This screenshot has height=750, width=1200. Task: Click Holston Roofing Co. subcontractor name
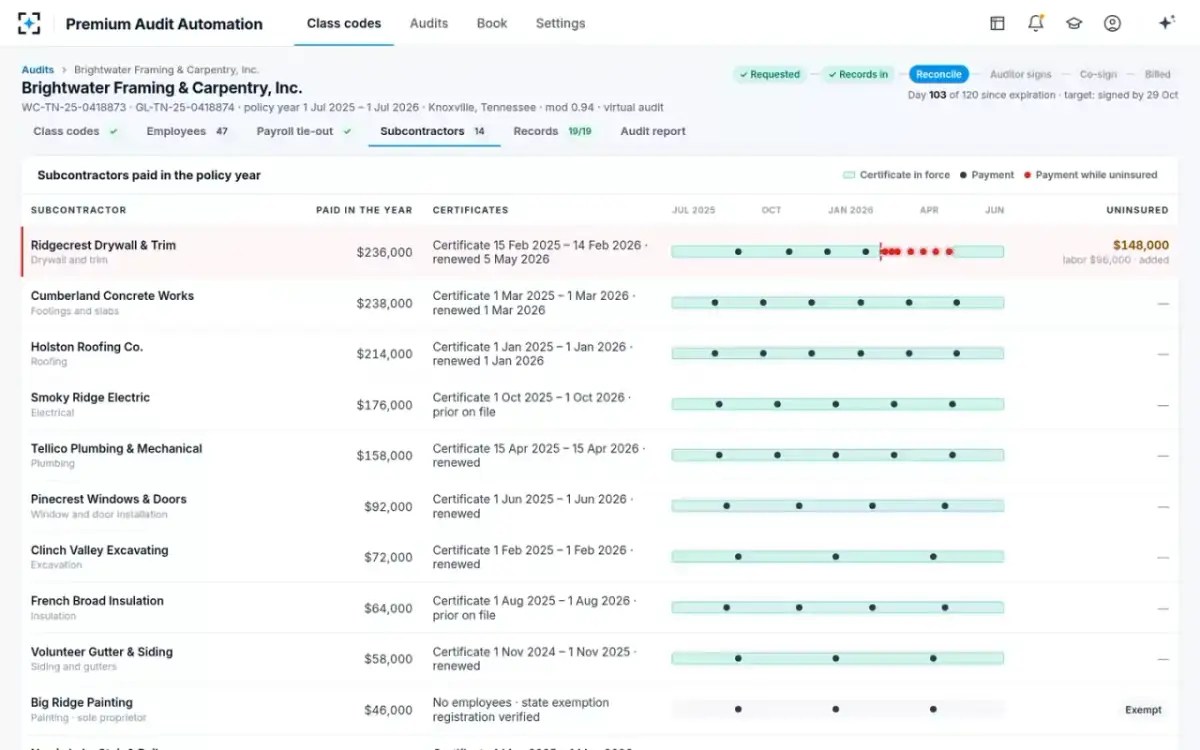coord(87,347)
